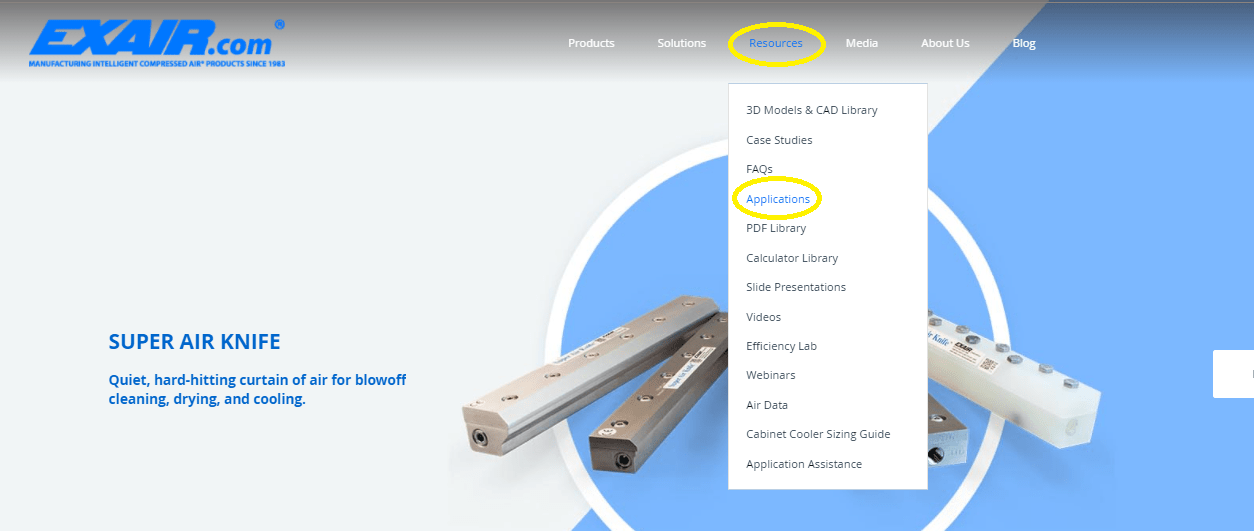Choose Videos from the dropdown
Image resolution: width=1256 pixels, height=532 pixels.
763,317
